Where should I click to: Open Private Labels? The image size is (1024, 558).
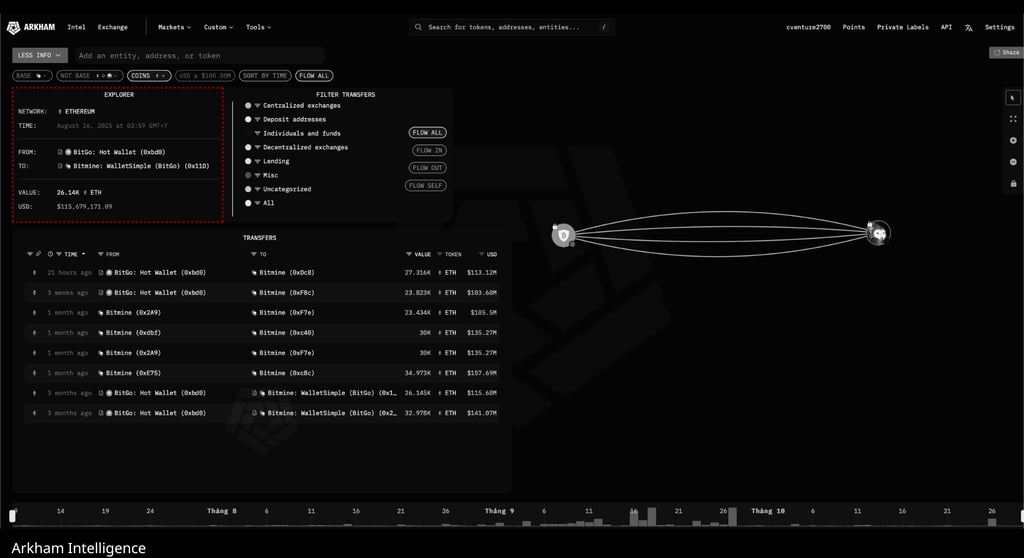click(903, 27)
